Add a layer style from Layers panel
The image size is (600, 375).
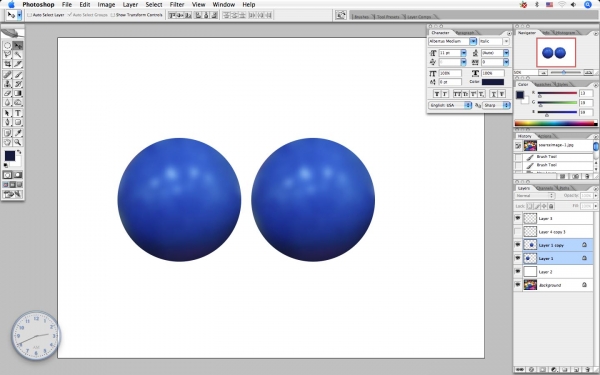click(532, 370)
